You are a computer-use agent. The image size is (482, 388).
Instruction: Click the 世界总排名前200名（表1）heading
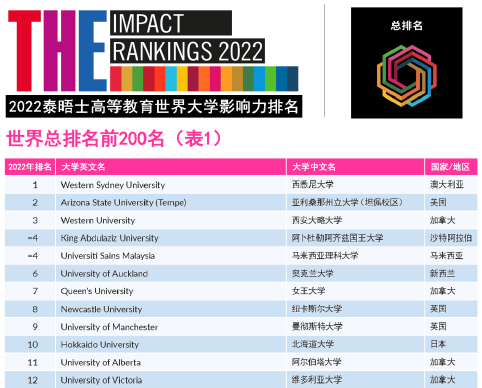[x=114, y=139]
